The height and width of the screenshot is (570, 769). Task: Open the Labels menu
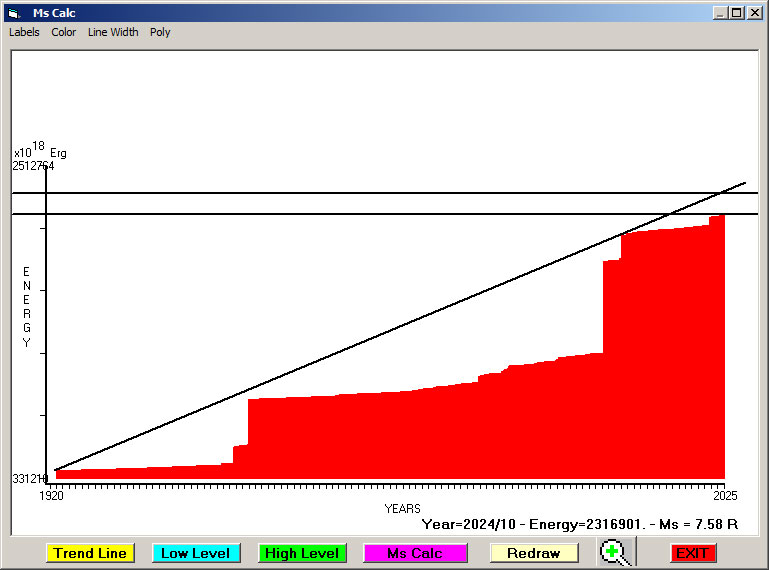[24, 32]
